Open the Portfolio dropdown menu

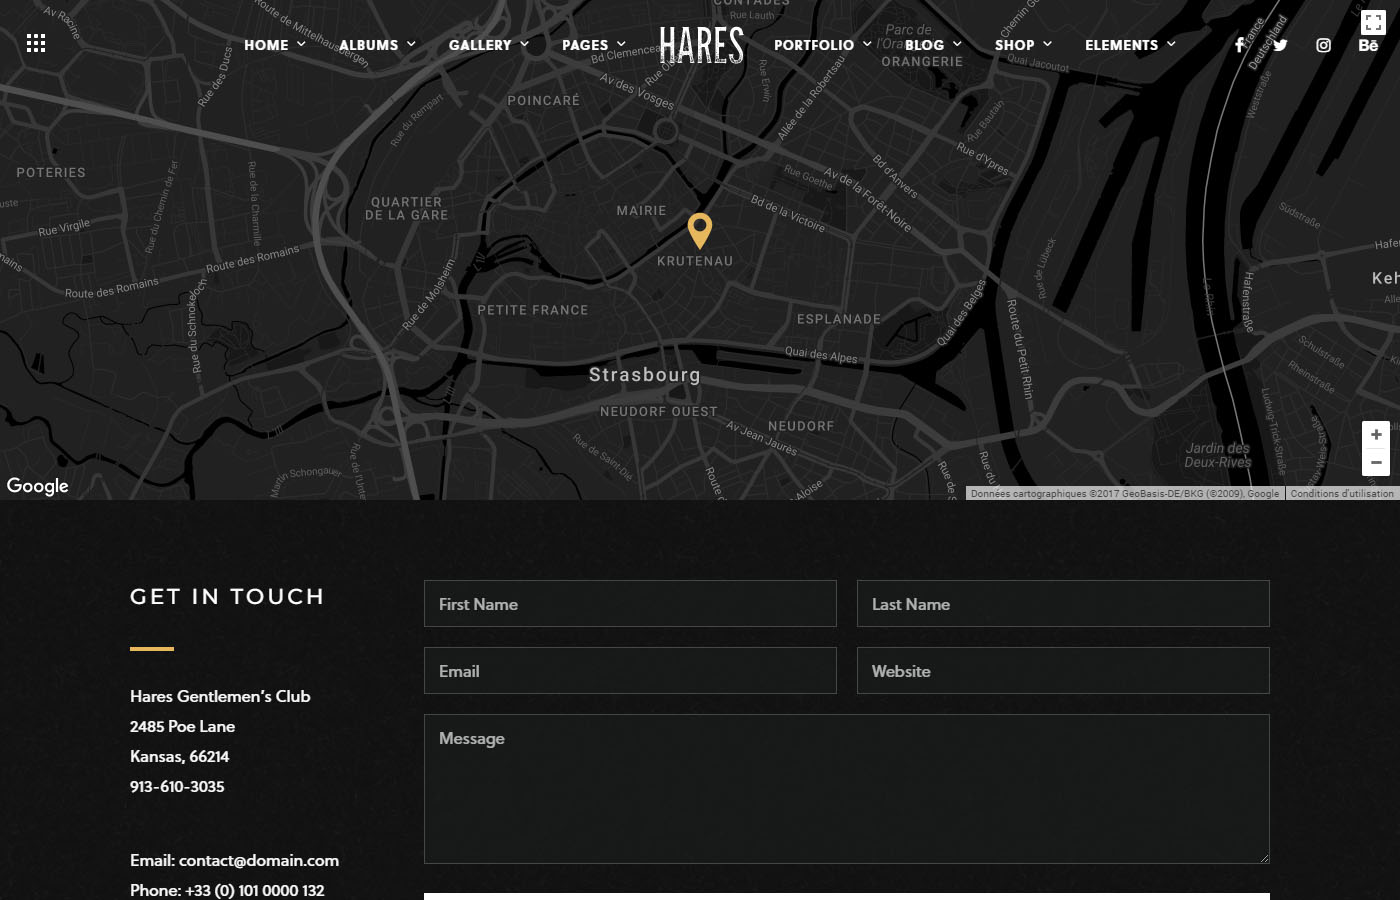click(x=822, y=45)
